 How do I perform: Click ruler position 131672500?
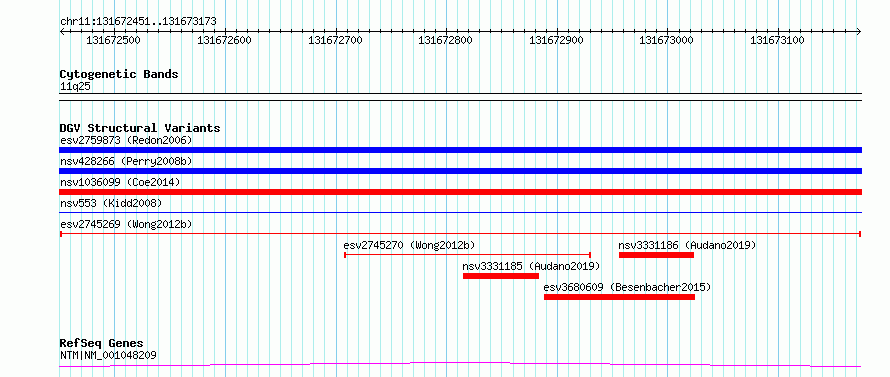114,40
